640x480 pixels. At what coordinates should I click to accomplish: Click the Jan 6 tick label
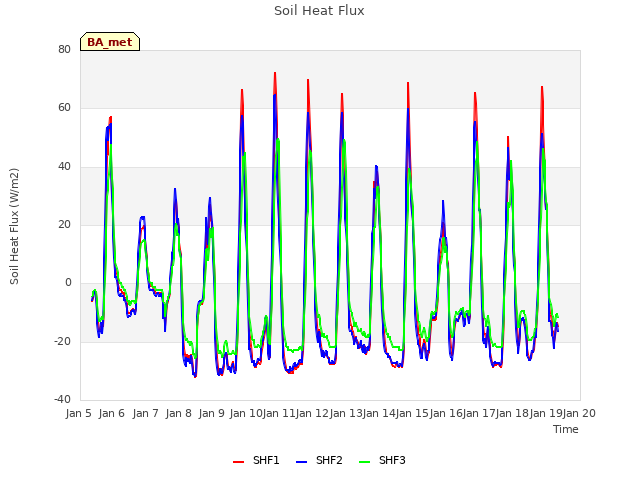pyautogui.click(x=111, y=413)
